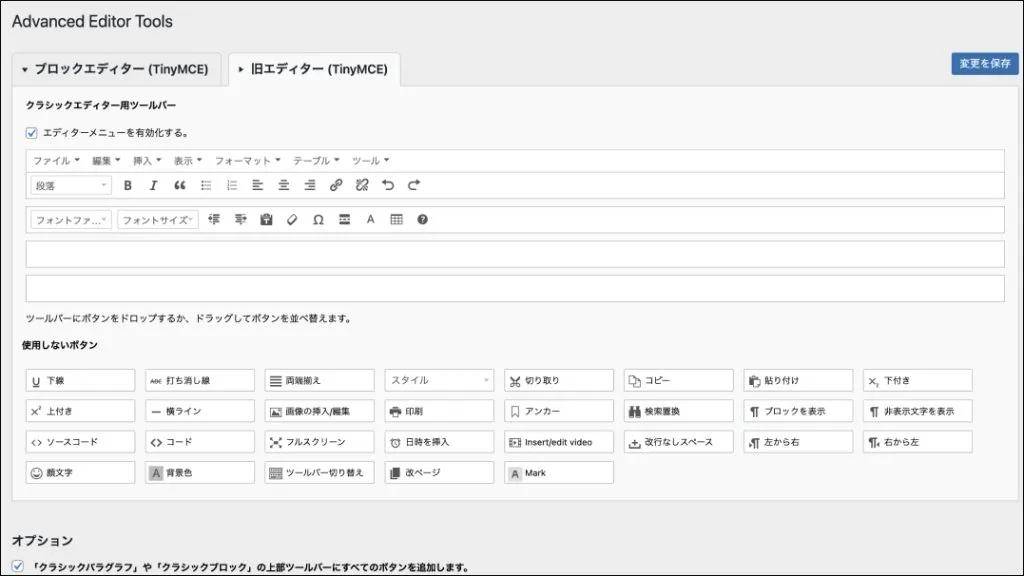Select the align left icon
This screenshot has height=576, width=1024.
click(x=258, y=185)
